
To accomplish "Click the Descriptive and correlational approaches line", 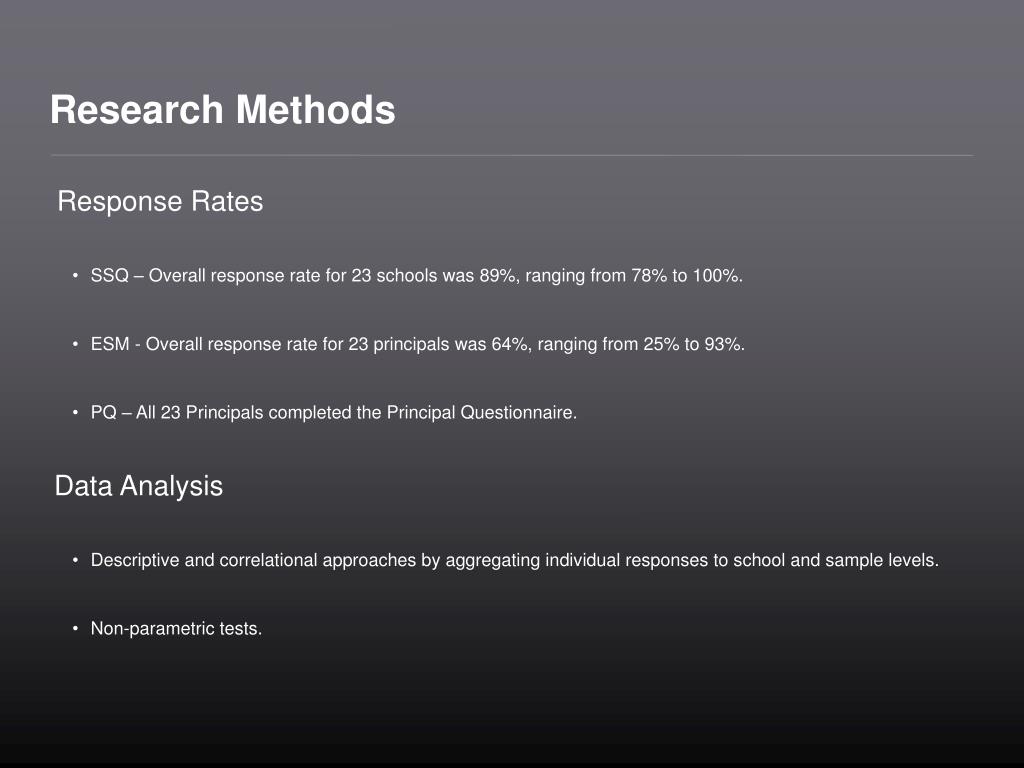I will [x=515, y=560].
